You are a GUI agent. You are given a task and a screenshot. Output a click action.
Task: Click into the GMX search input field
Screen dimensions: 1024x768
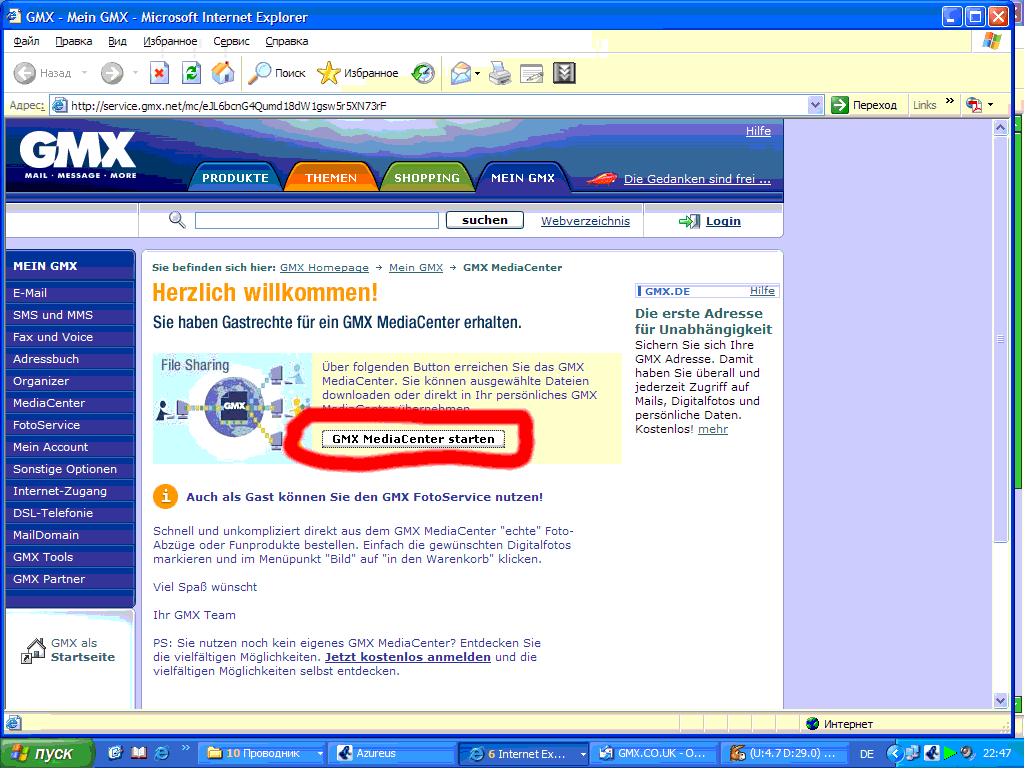pyautogui.click(x=316, y=220)
